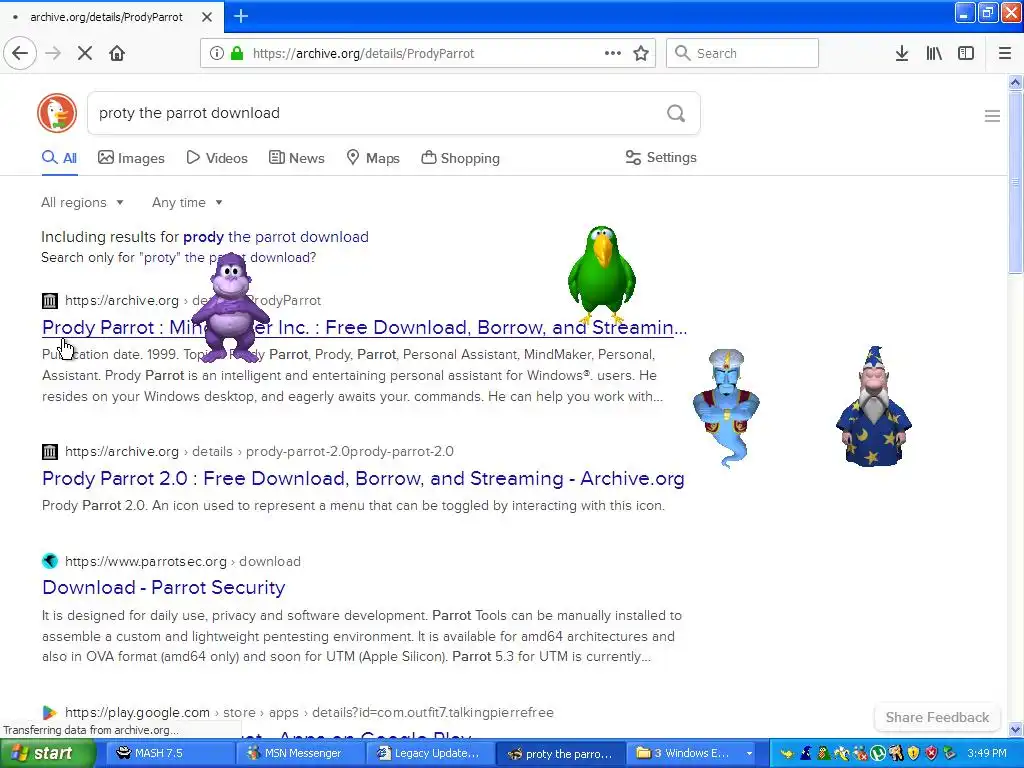Click the Safely Remove Hardware tray icon

pos(949,753)
